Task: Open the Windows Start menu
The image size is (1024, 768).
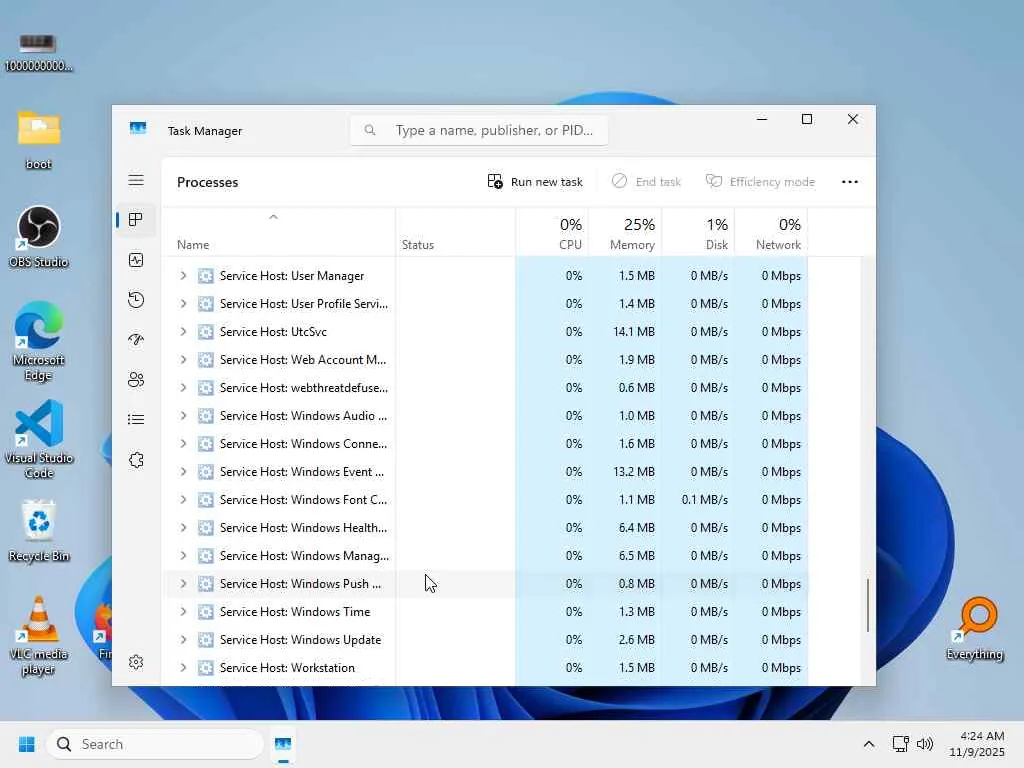Action: 27,744
